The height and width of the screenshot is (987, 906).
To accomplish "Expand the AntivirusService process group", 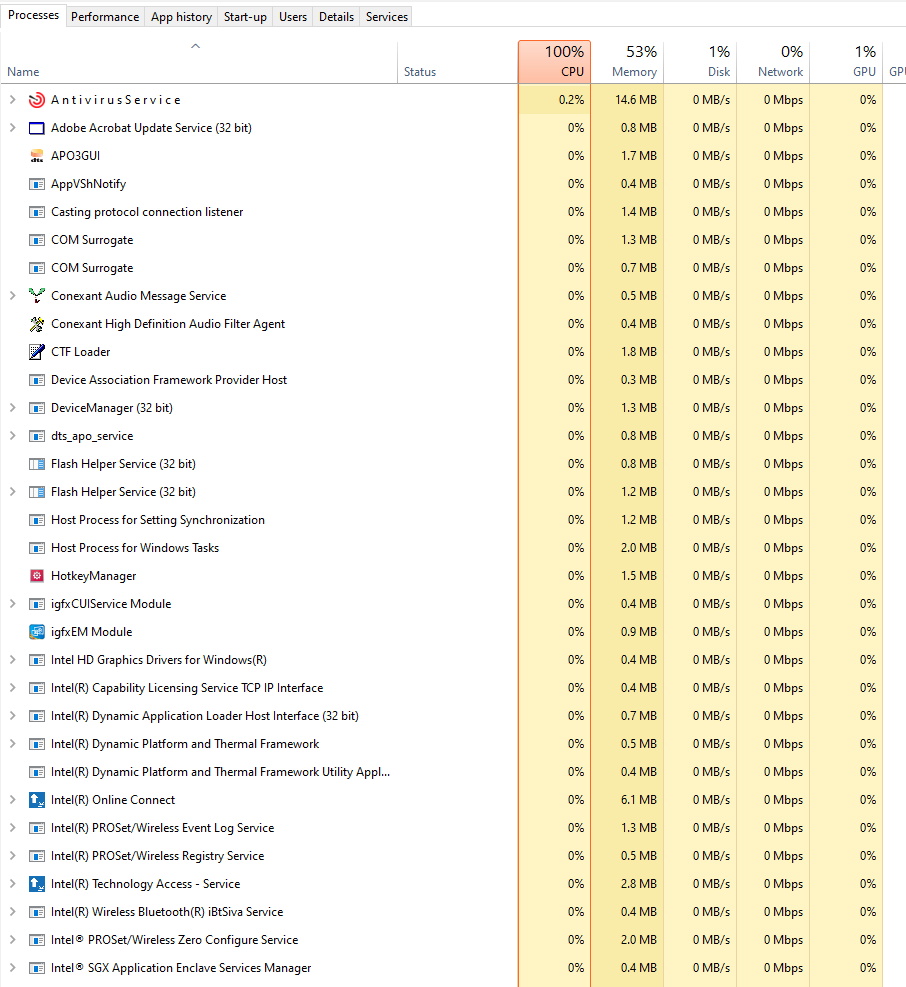I will pos(13,100).
